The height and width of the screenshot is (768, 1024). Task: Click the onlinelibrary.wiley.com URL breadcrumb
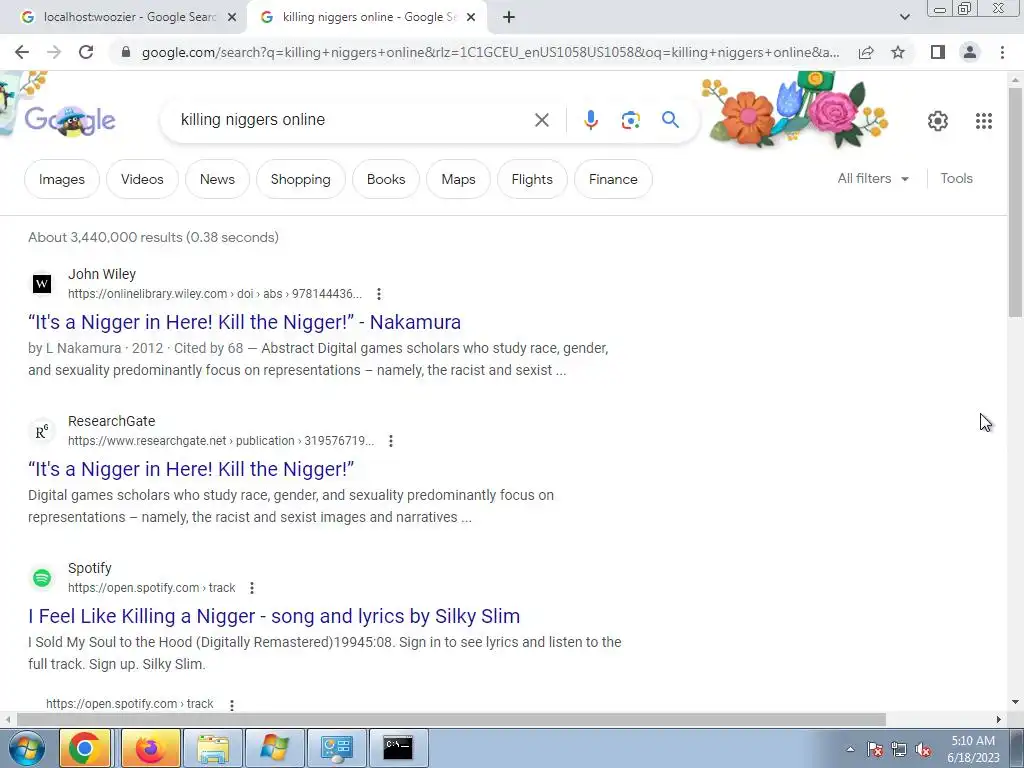(214, 294)
